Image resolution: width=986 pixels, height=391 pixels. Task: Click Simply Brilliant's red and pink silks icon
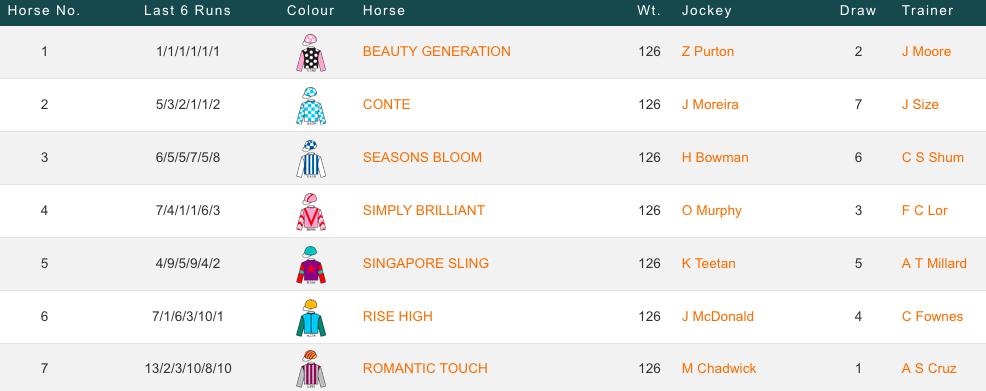(311, 211)
